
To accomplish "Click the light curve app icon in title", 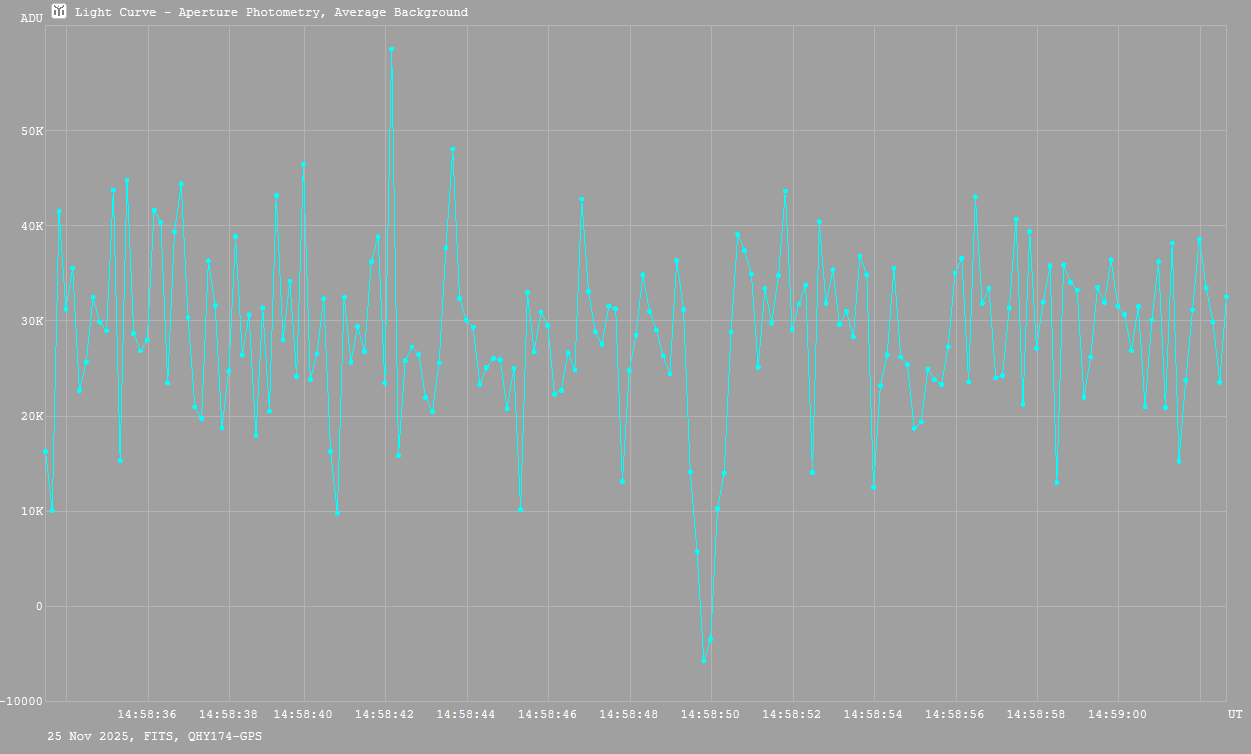I will [59, 12].
